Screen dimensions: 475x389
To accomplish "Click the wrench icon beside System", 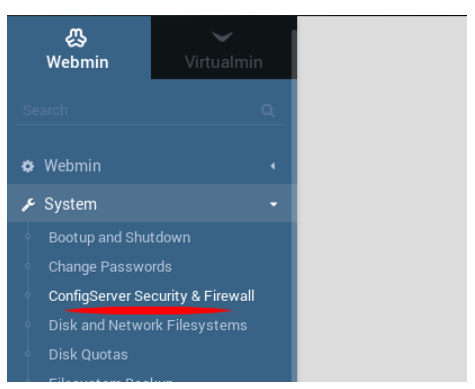I will (x=28, y=205).
